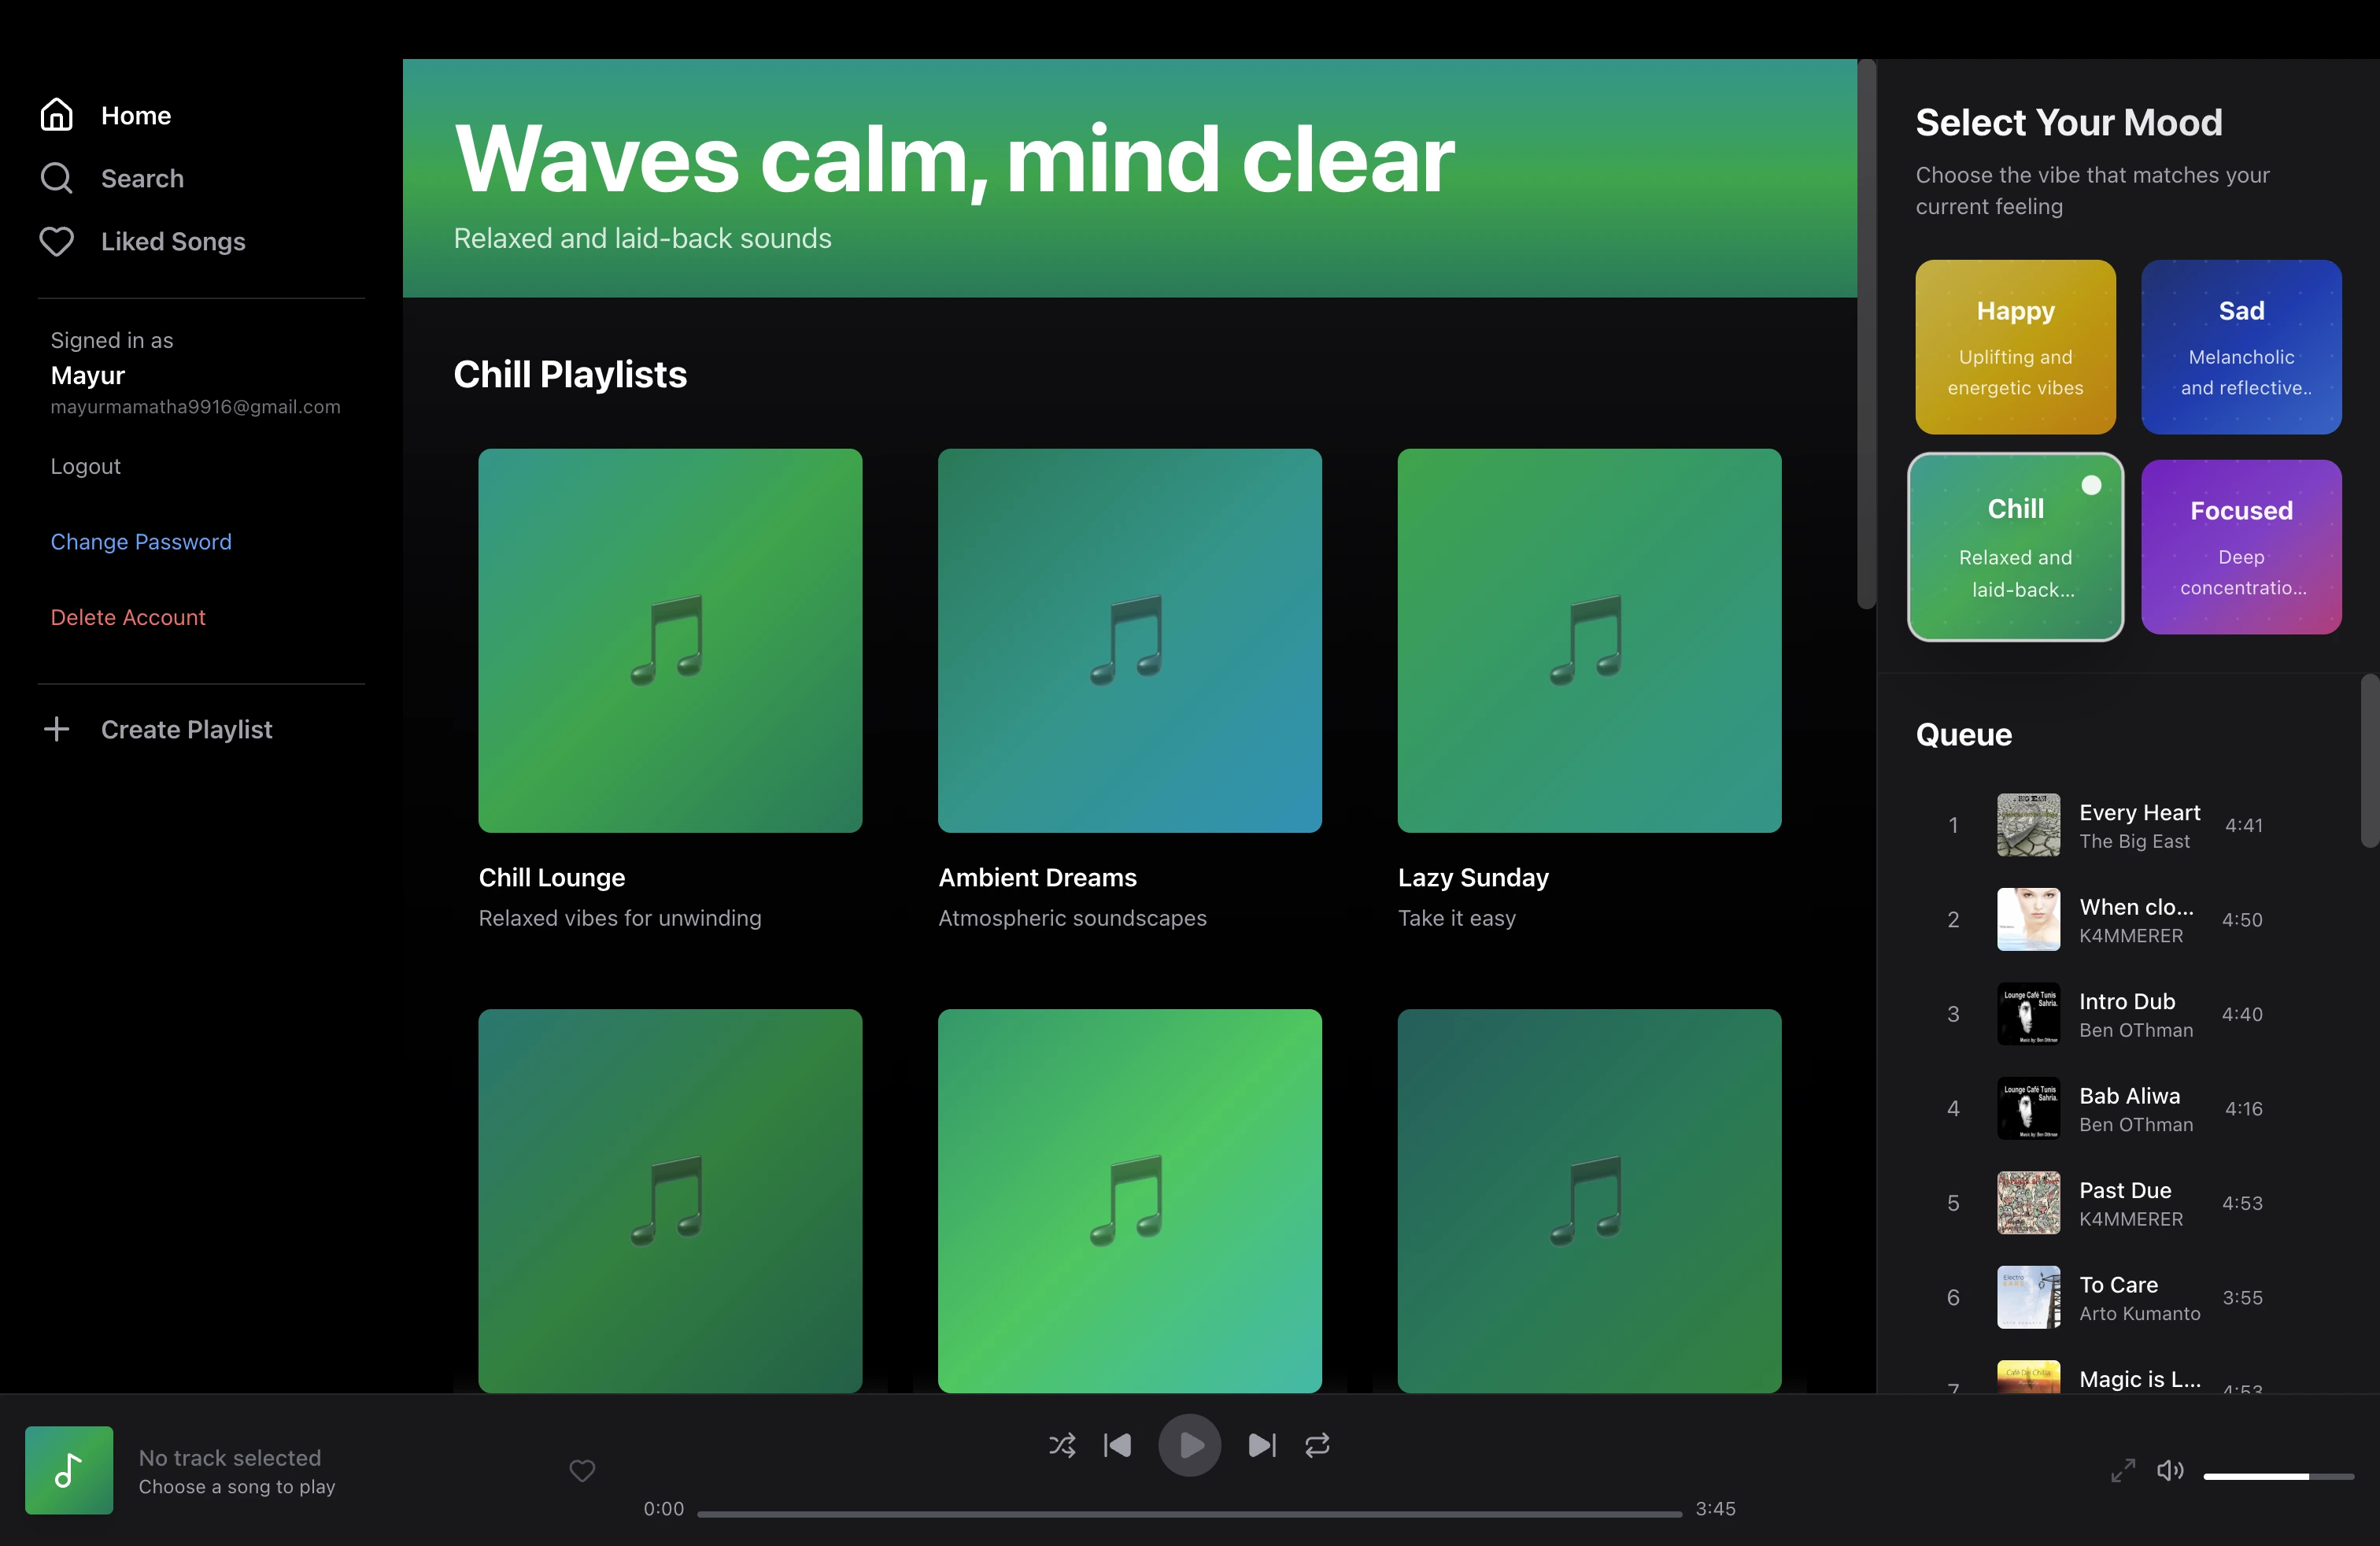
Task: Like the current track heart icon
Action: 582,1470
